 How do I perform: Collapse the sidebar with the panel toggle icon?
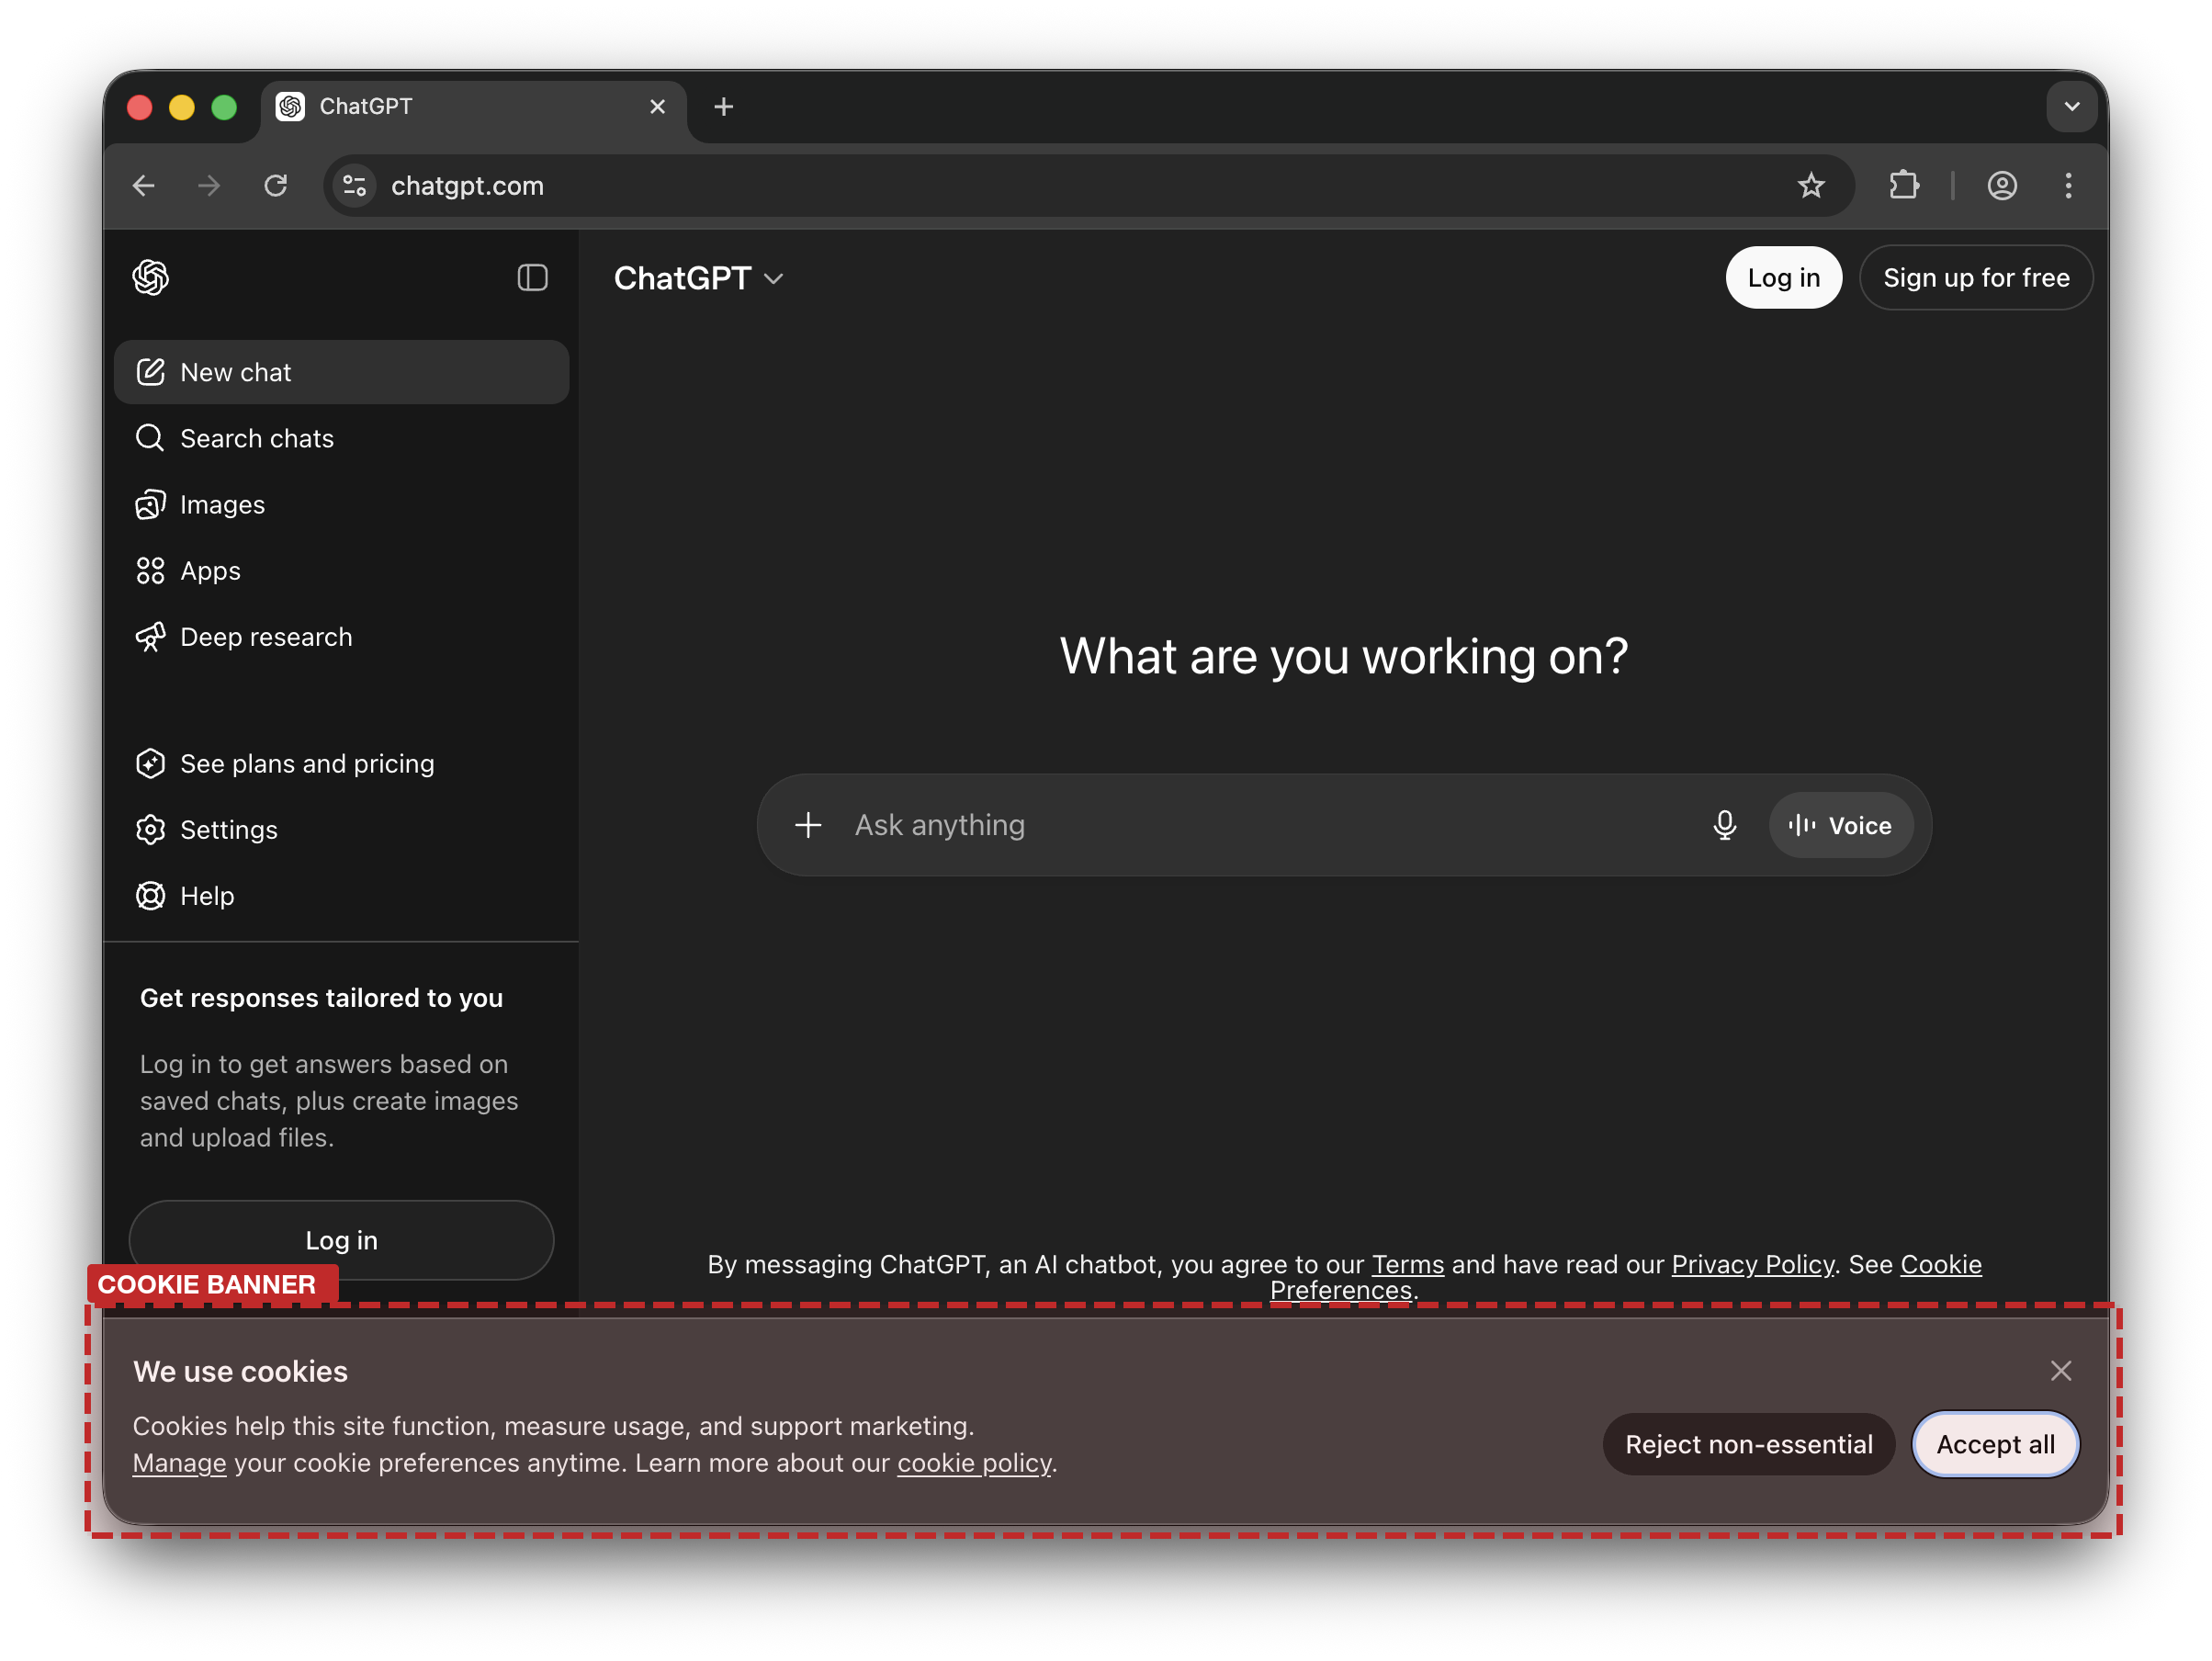pos(532,278)
